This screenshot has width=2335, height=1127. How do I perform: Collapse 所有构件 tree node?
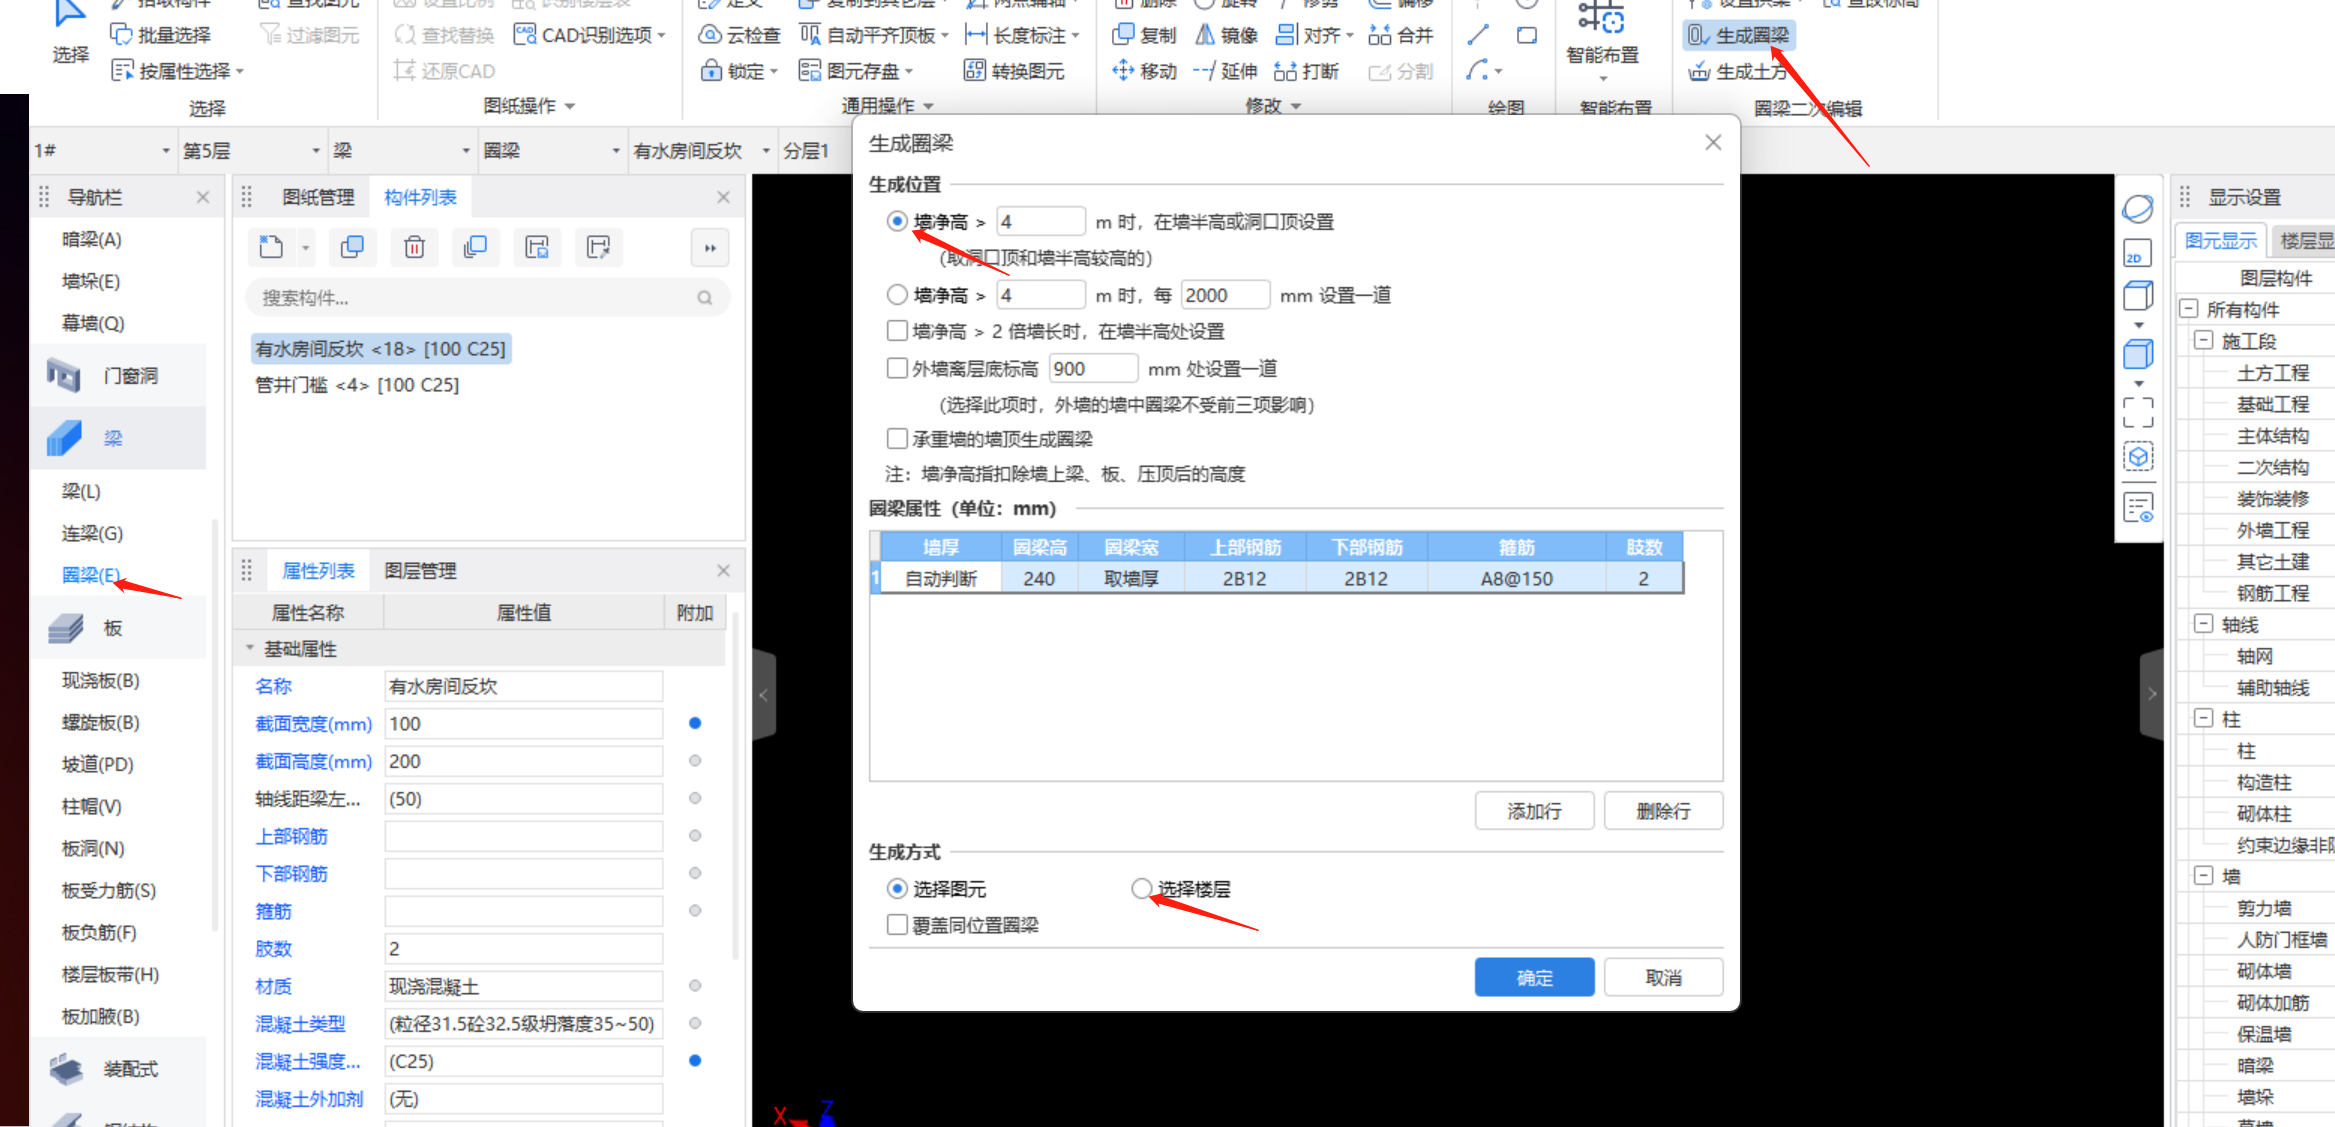click(2189, 309)
